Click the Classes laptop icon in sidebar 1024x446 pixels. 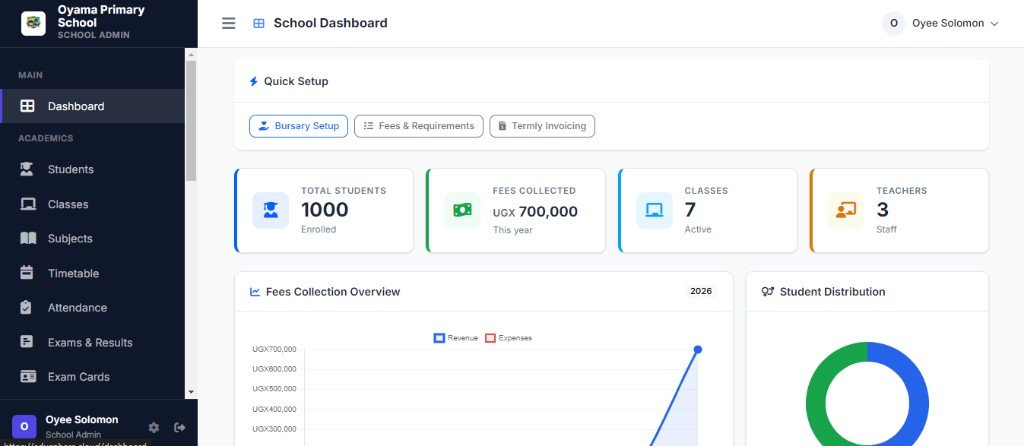coord(27,204)
